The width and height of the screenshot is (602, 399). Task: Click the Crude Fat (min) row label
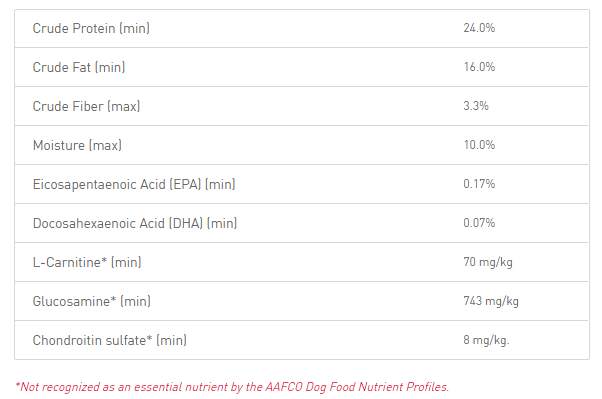coord(79,68)
